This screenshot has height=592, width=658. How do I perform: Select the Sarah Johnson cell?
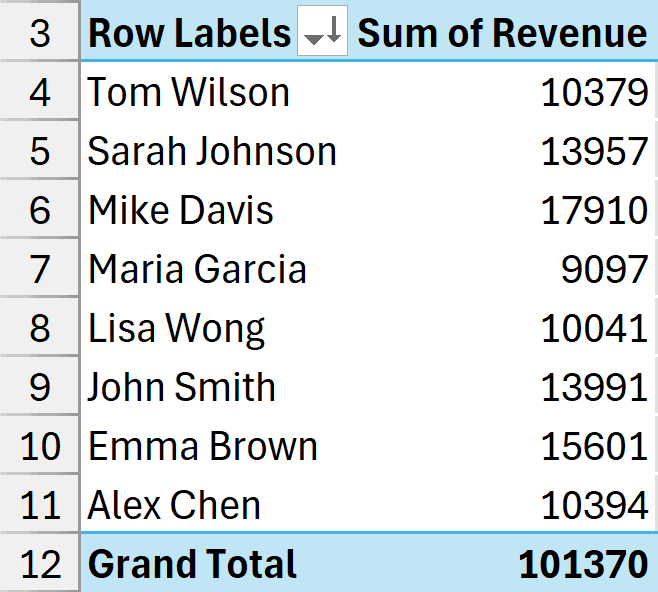(x=216, y=150)
